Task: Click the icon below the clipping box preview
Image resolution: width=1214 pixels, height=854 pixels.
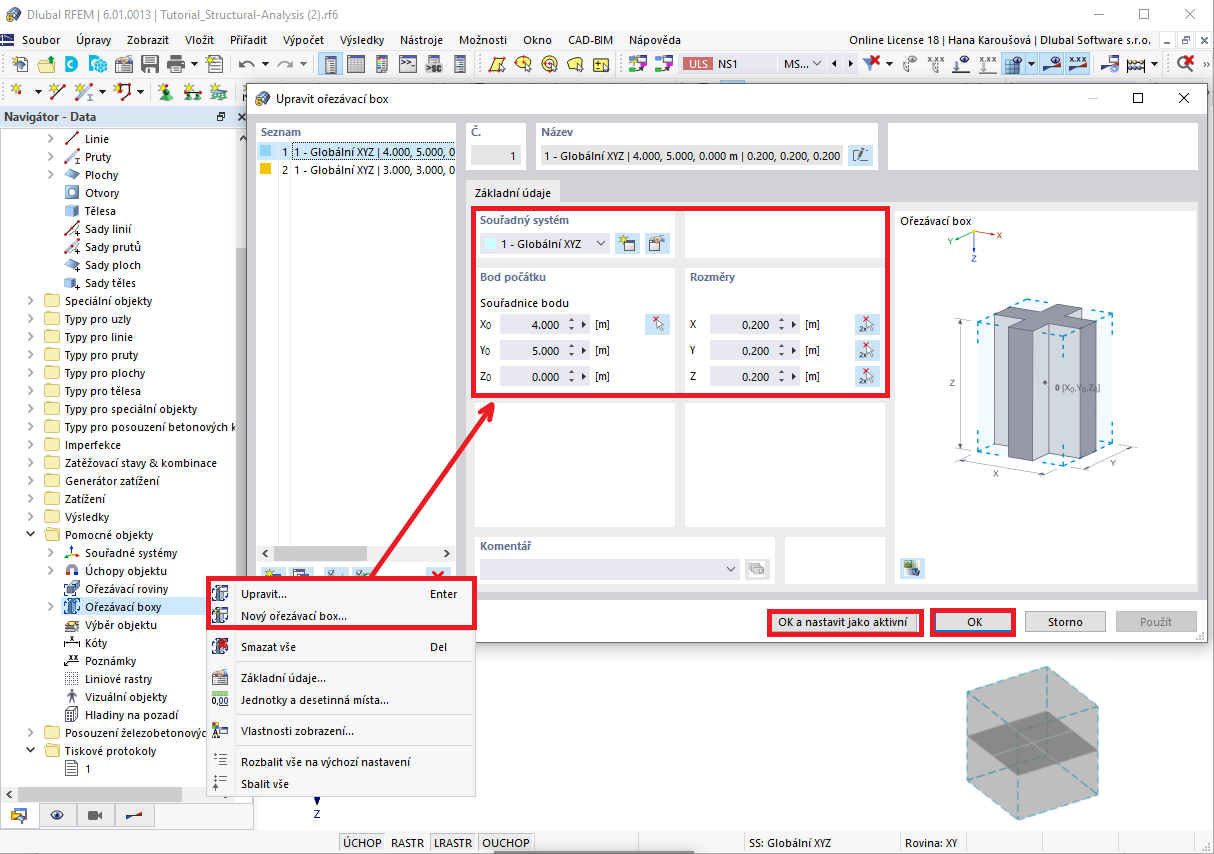Action: tap(912, 567)
